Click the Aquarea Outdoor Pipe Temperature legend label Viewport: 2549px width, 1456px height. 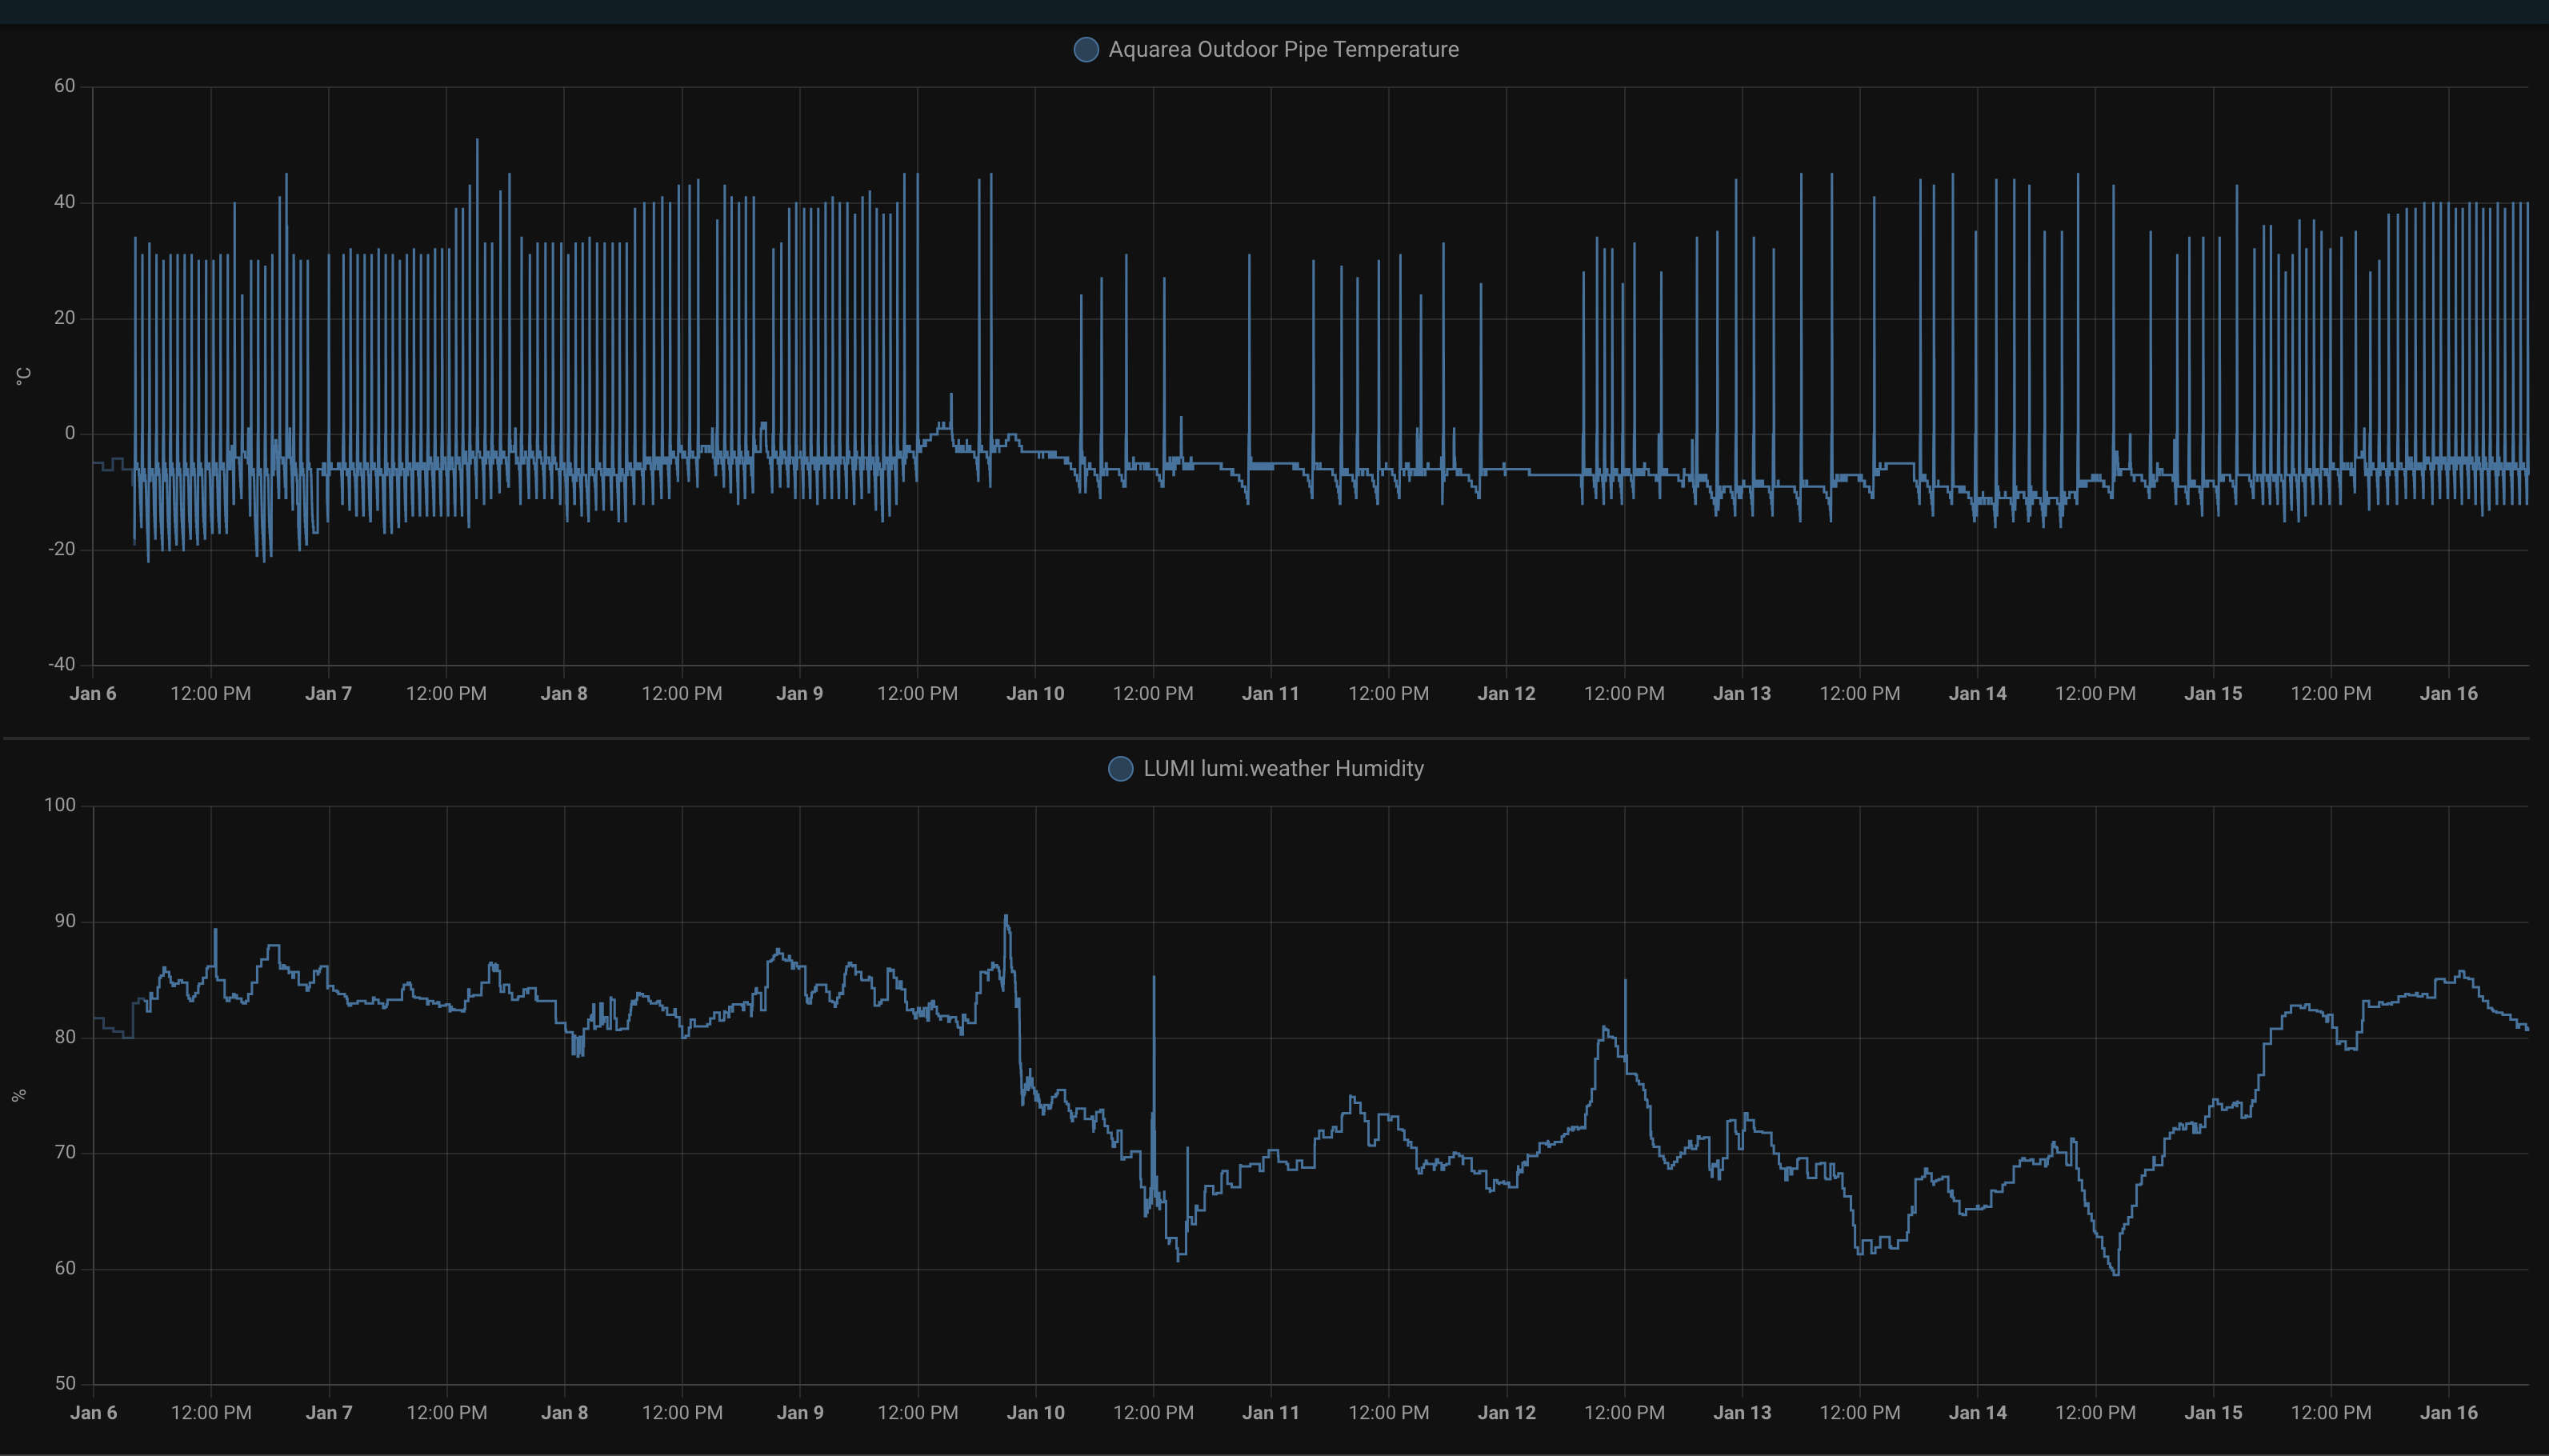[1283, 50]
